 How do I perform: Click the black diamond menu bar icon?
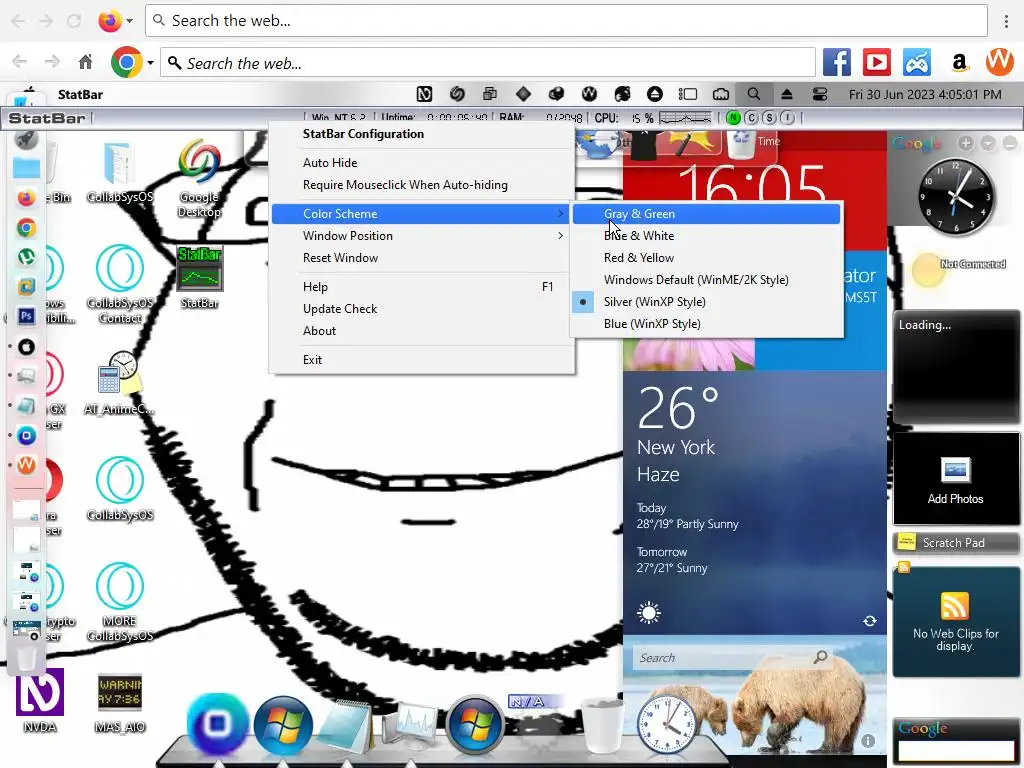pos(523,95)
